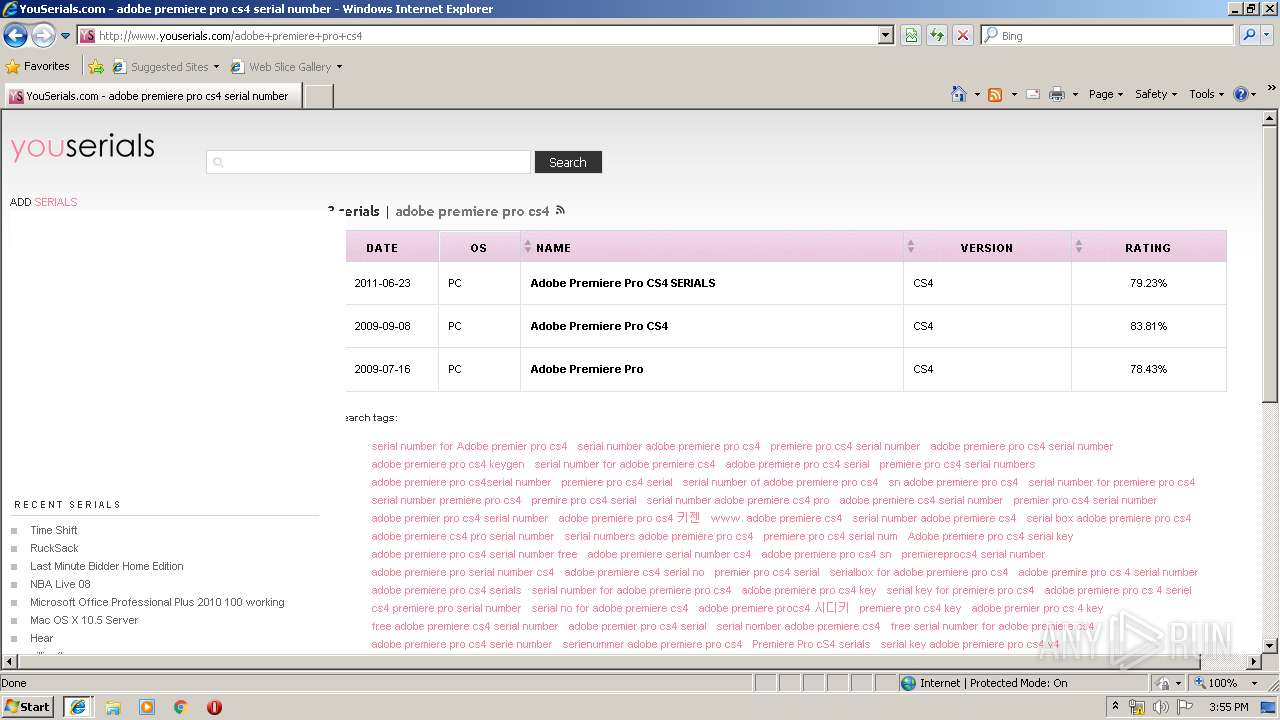Click the RSS feeds icon in command bar
Image resolution: width=1280 pixels, height=720 pixels.
pyautogui.click(x=995, y=94)
